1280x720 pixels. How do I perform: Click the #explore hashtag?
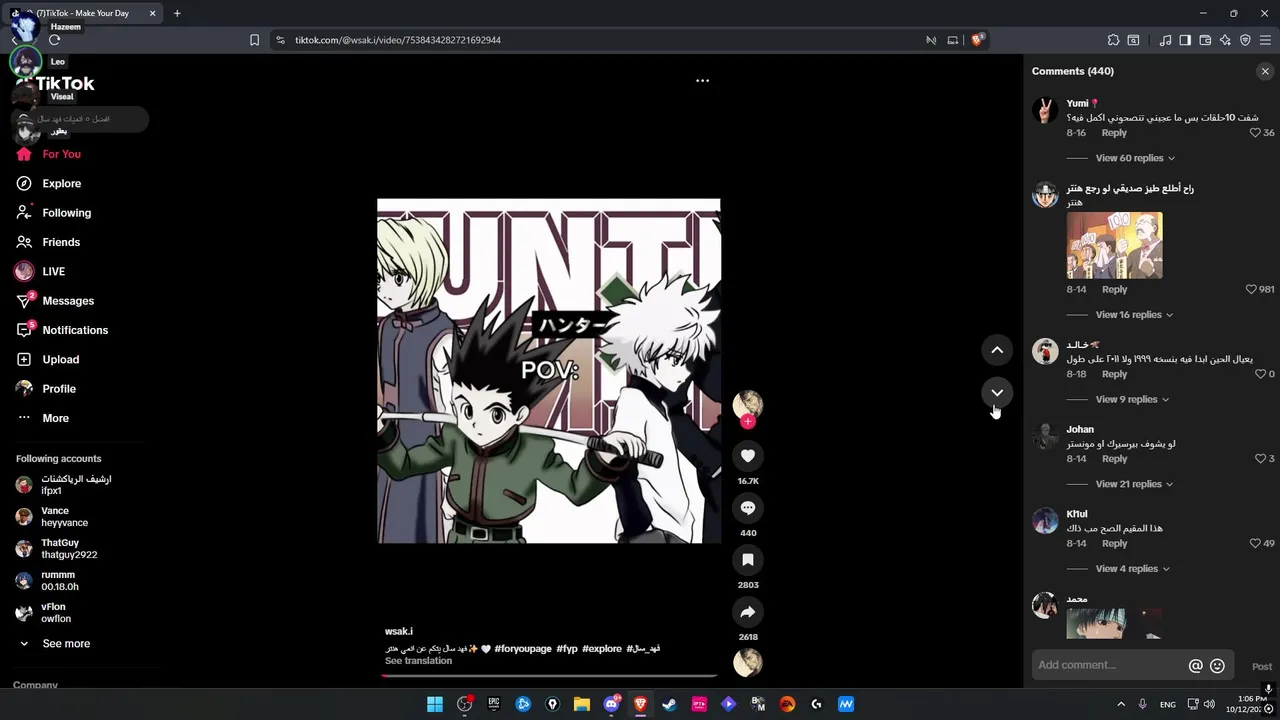602,649
